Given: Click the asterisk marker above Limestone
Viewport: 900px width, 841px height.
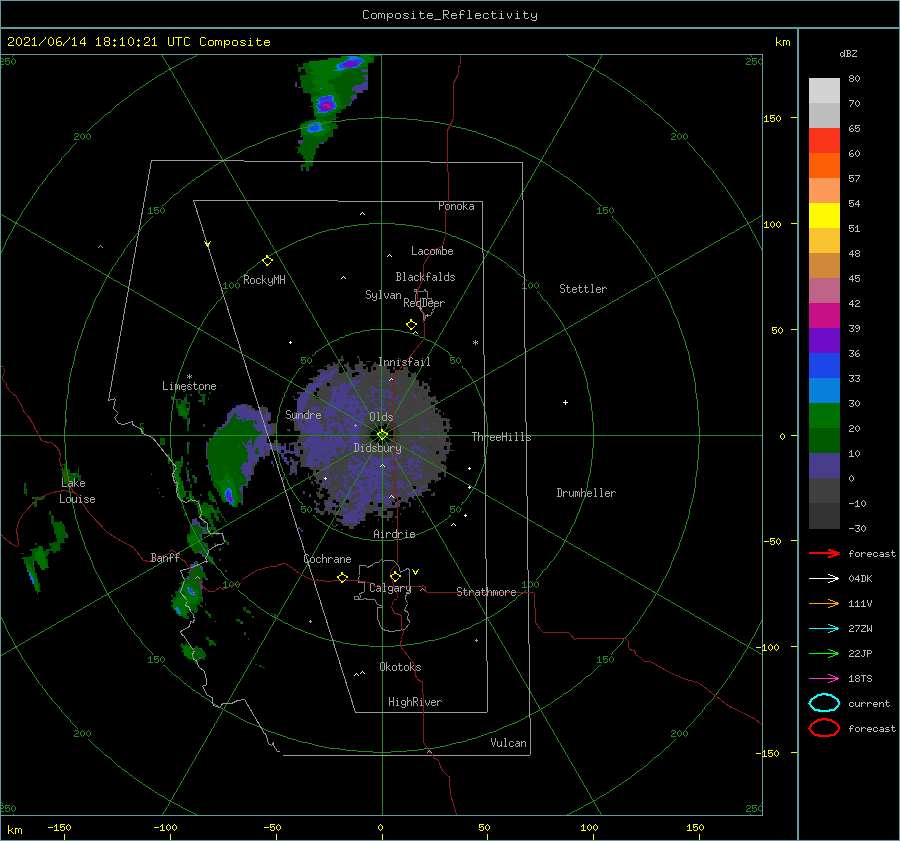Looking at the screenshot, I should 189,377.
